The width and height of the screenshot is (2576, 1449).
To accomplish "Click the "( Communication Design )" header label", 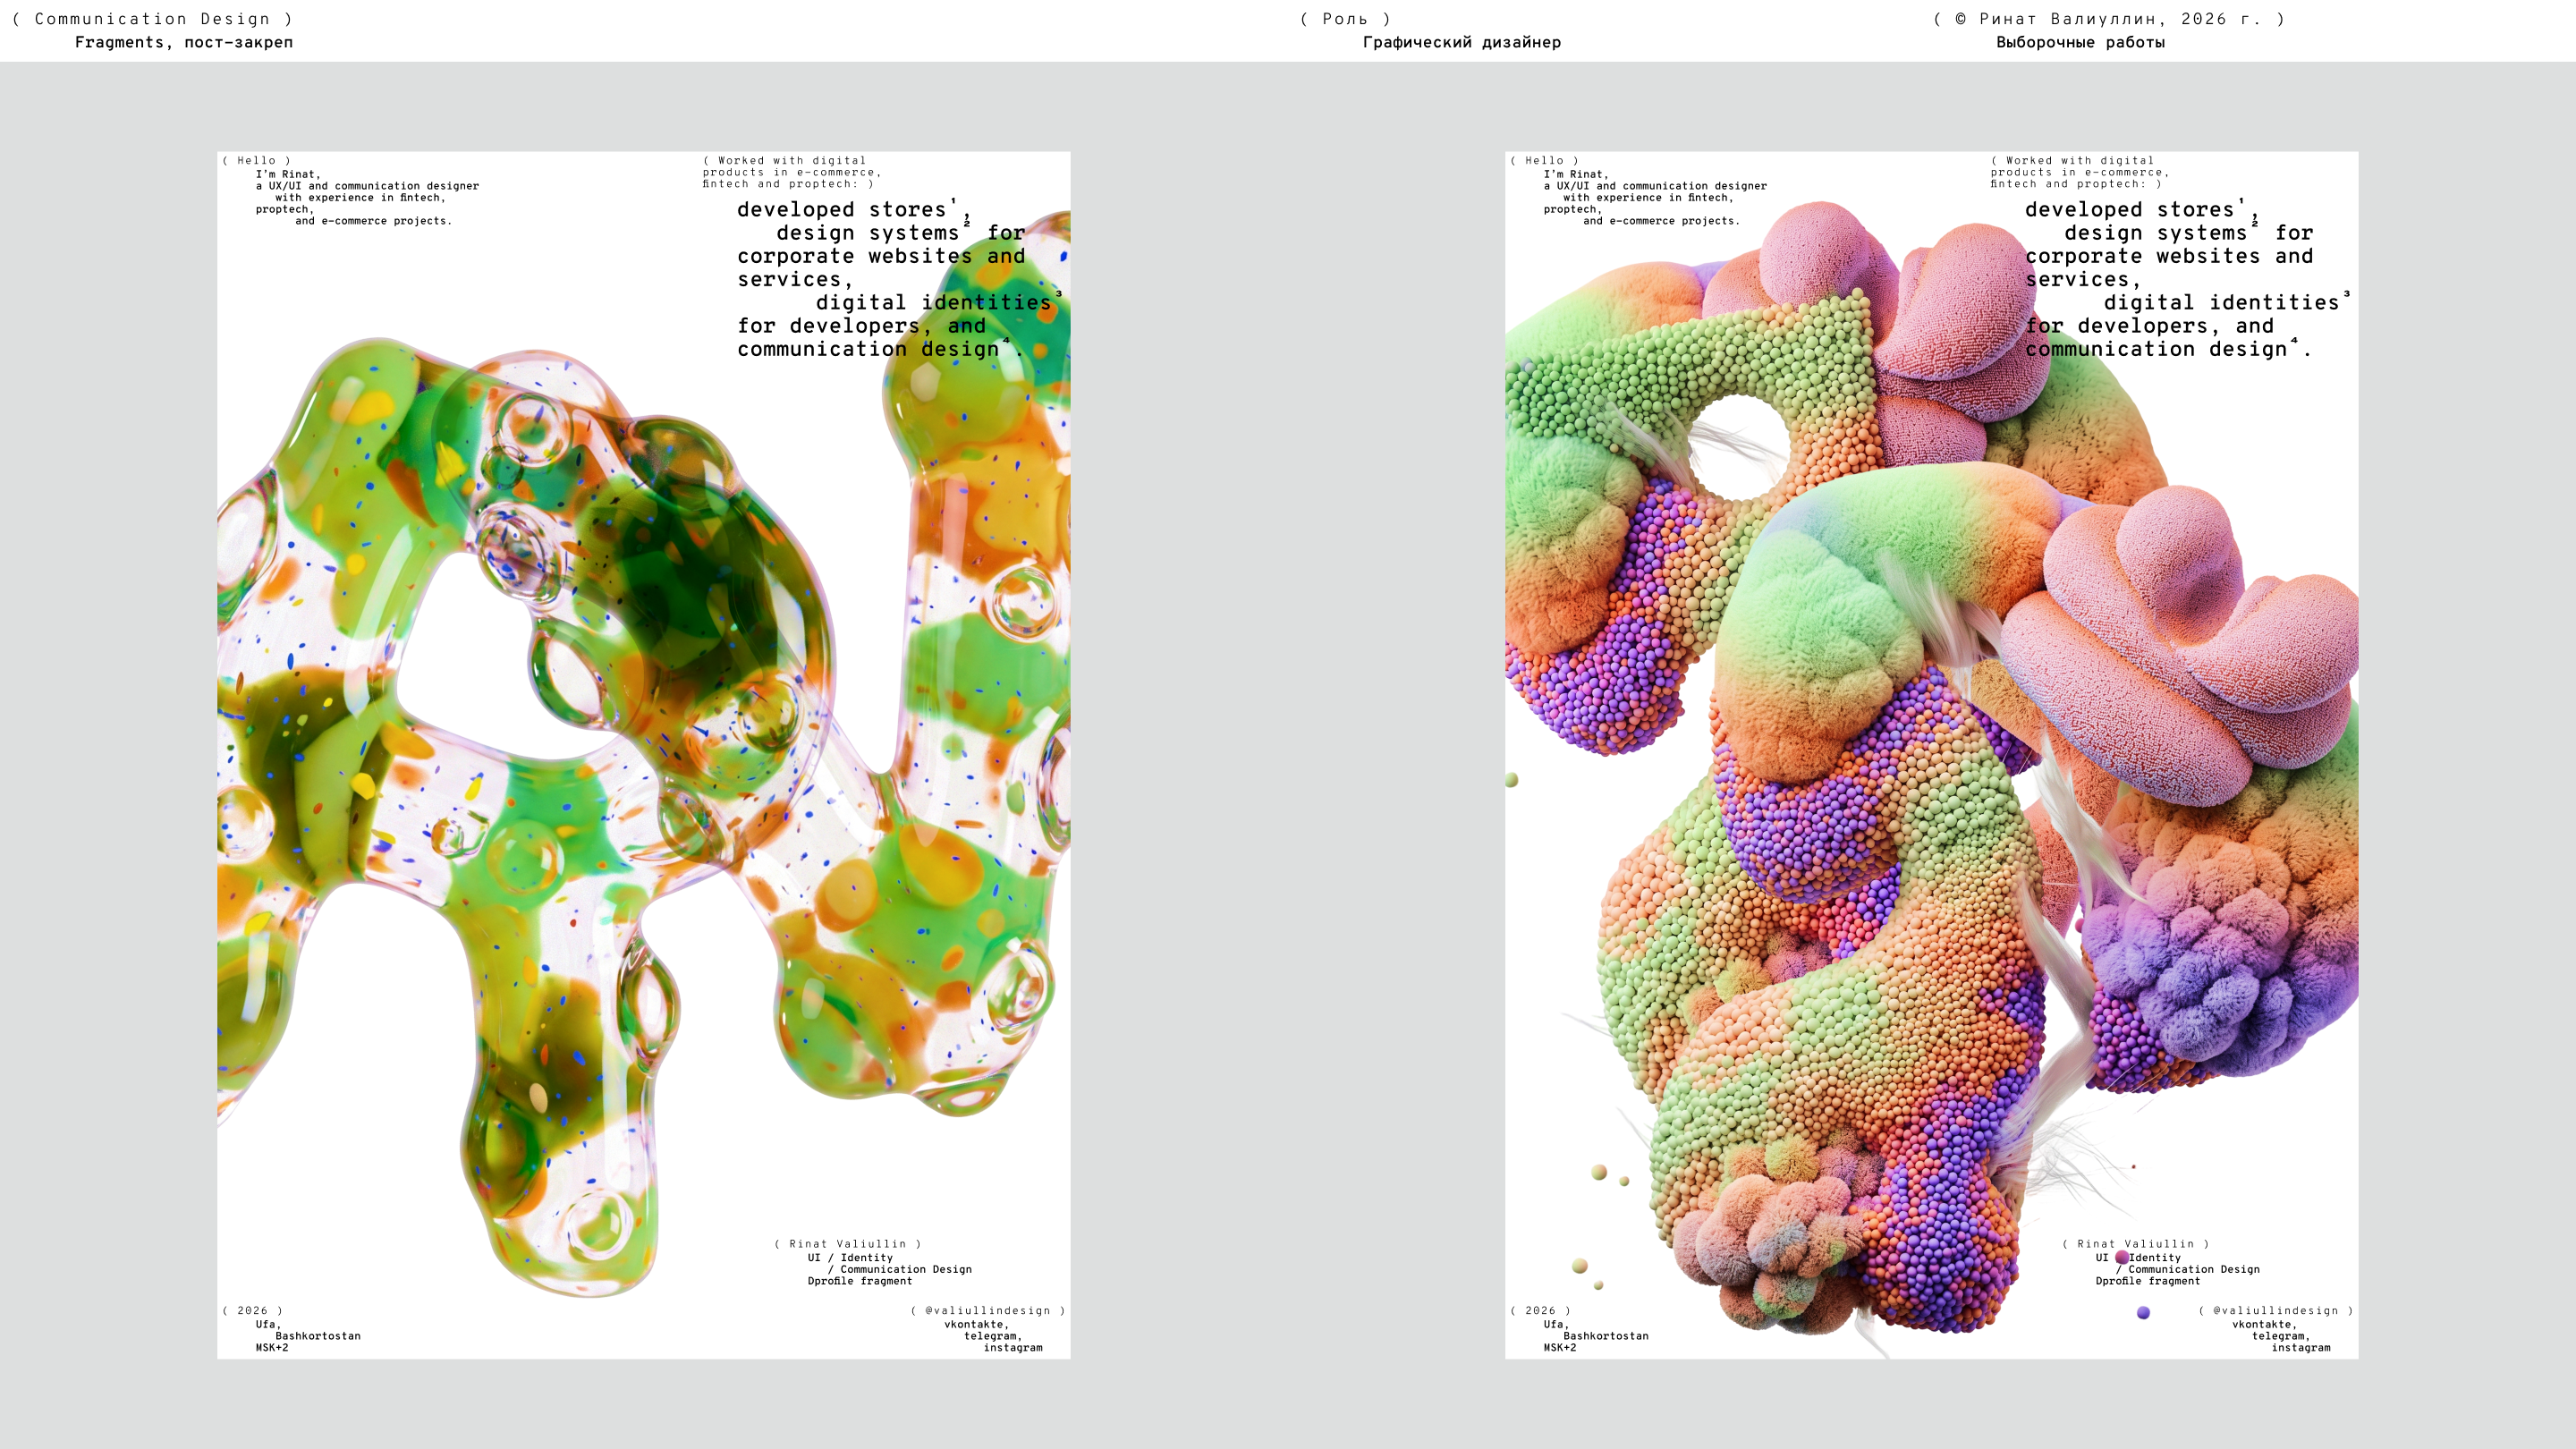I will [x=153, y=19].
